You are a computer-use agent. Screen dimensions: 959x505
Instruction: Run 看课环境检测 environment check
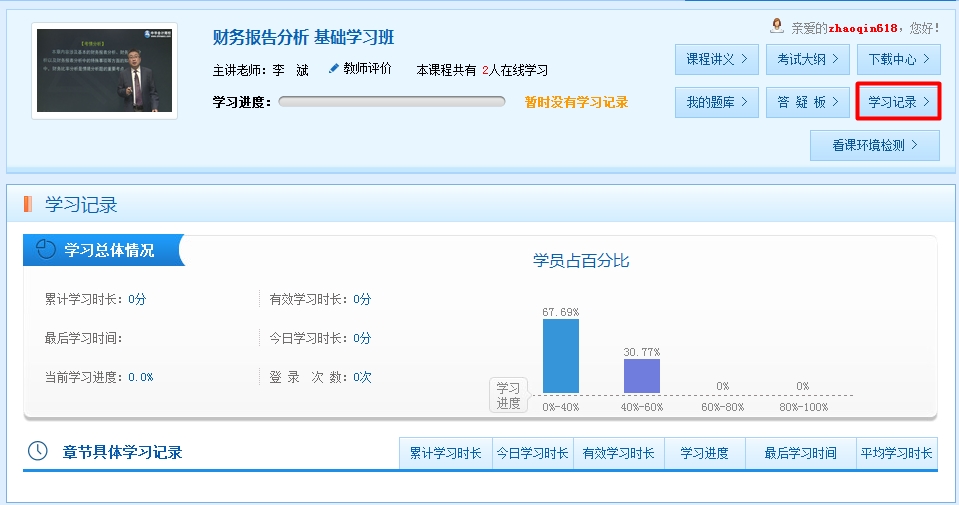coord(875,146)
